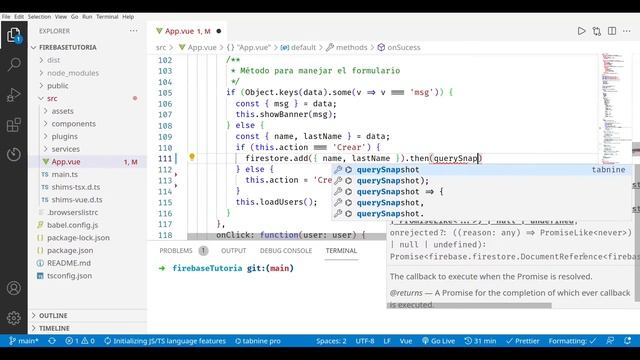Expand the services folder
Image resolution: width=640 pixels, height=360 pixels.
click(88, 149)
